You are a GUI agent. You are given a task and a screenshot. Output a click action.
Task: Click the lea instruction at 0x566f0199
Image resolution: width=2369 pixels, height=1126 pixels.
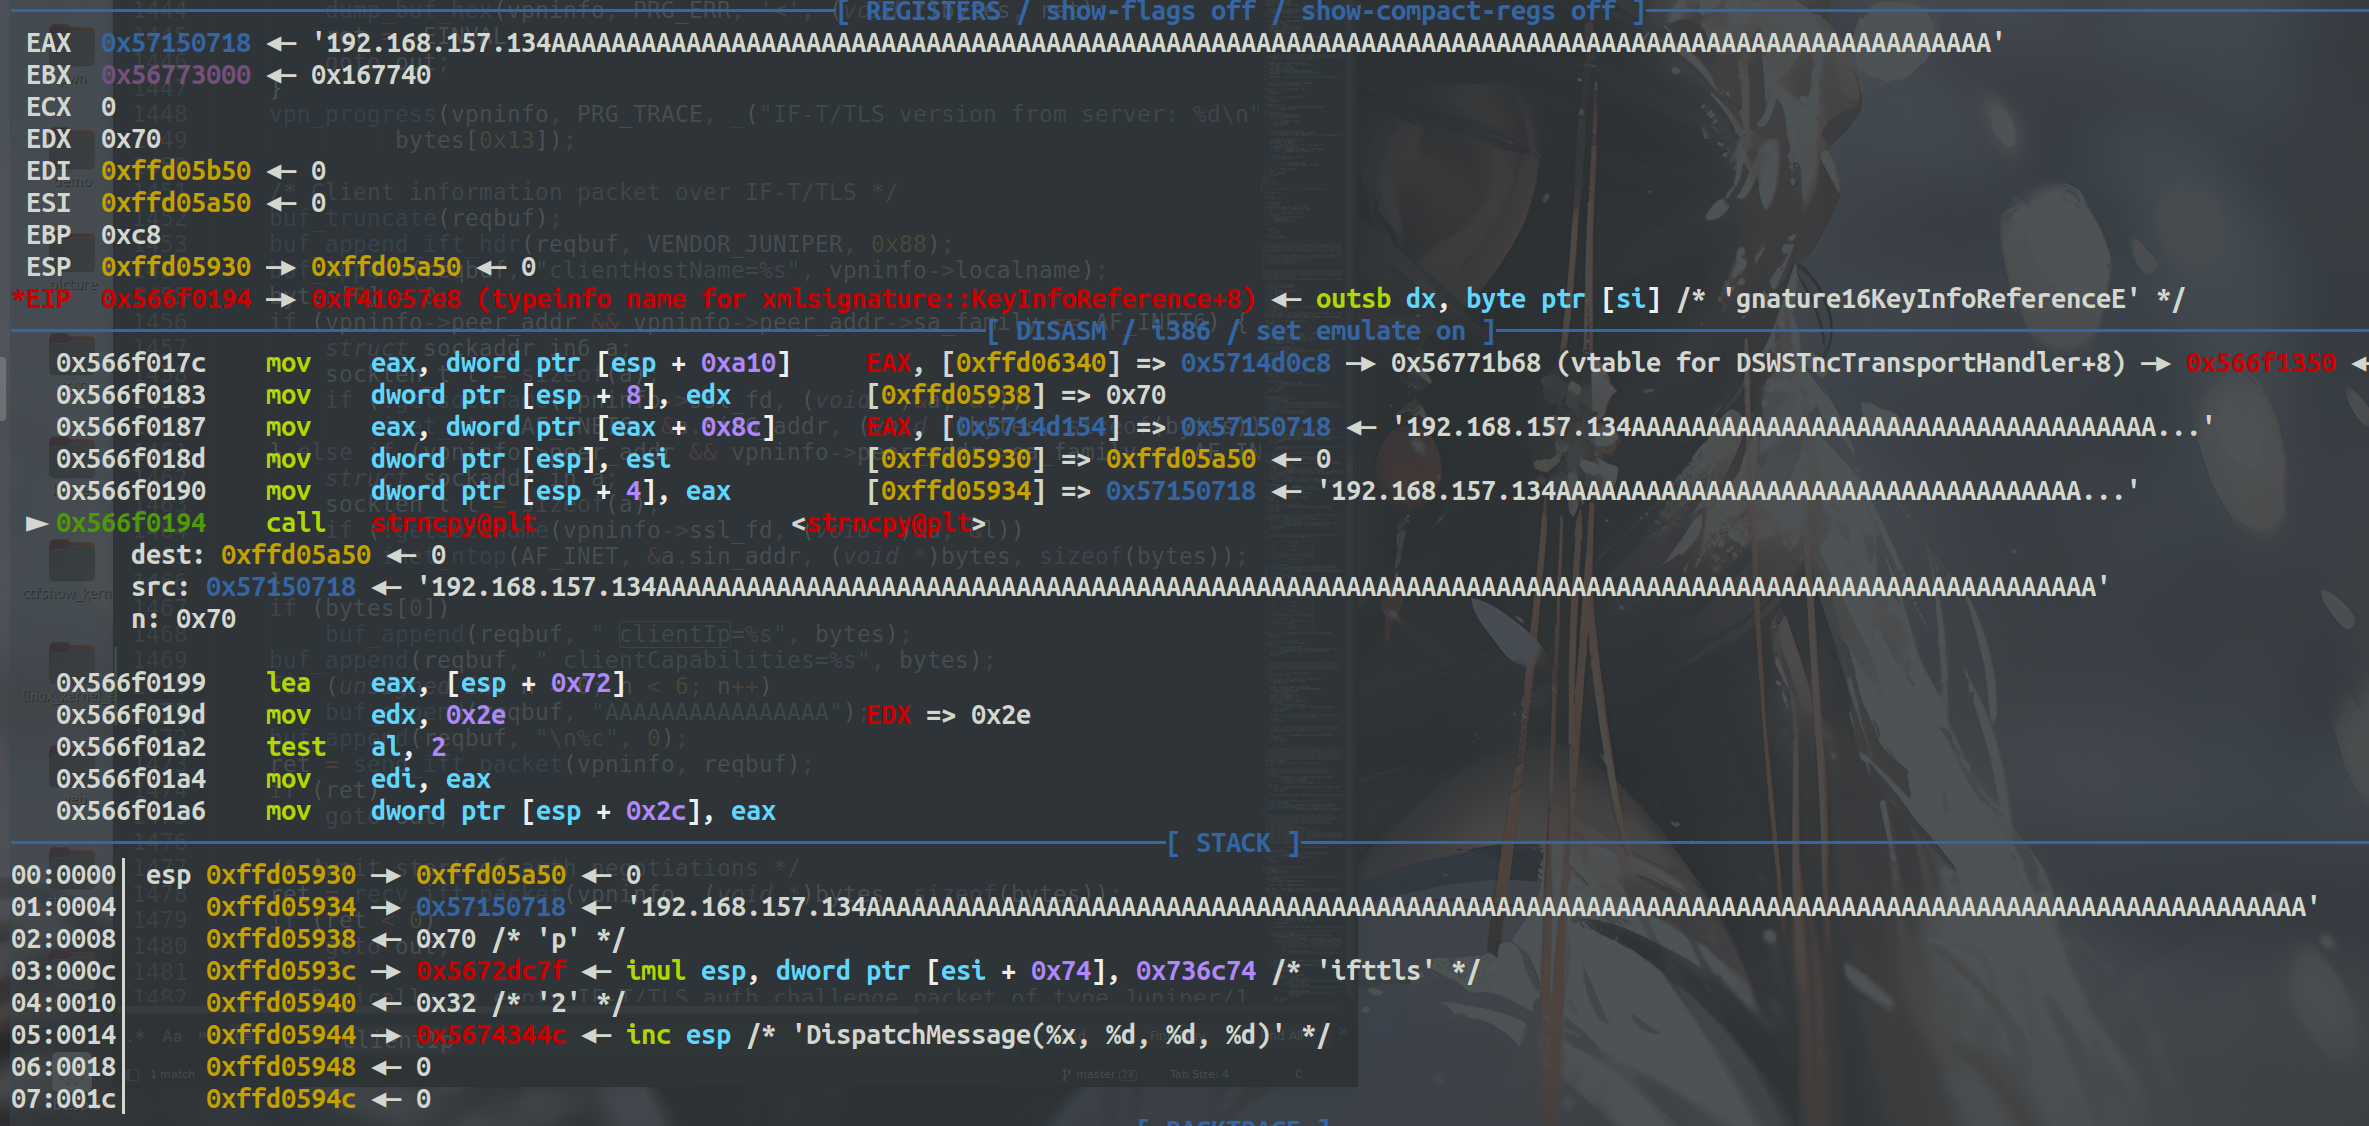288,683
